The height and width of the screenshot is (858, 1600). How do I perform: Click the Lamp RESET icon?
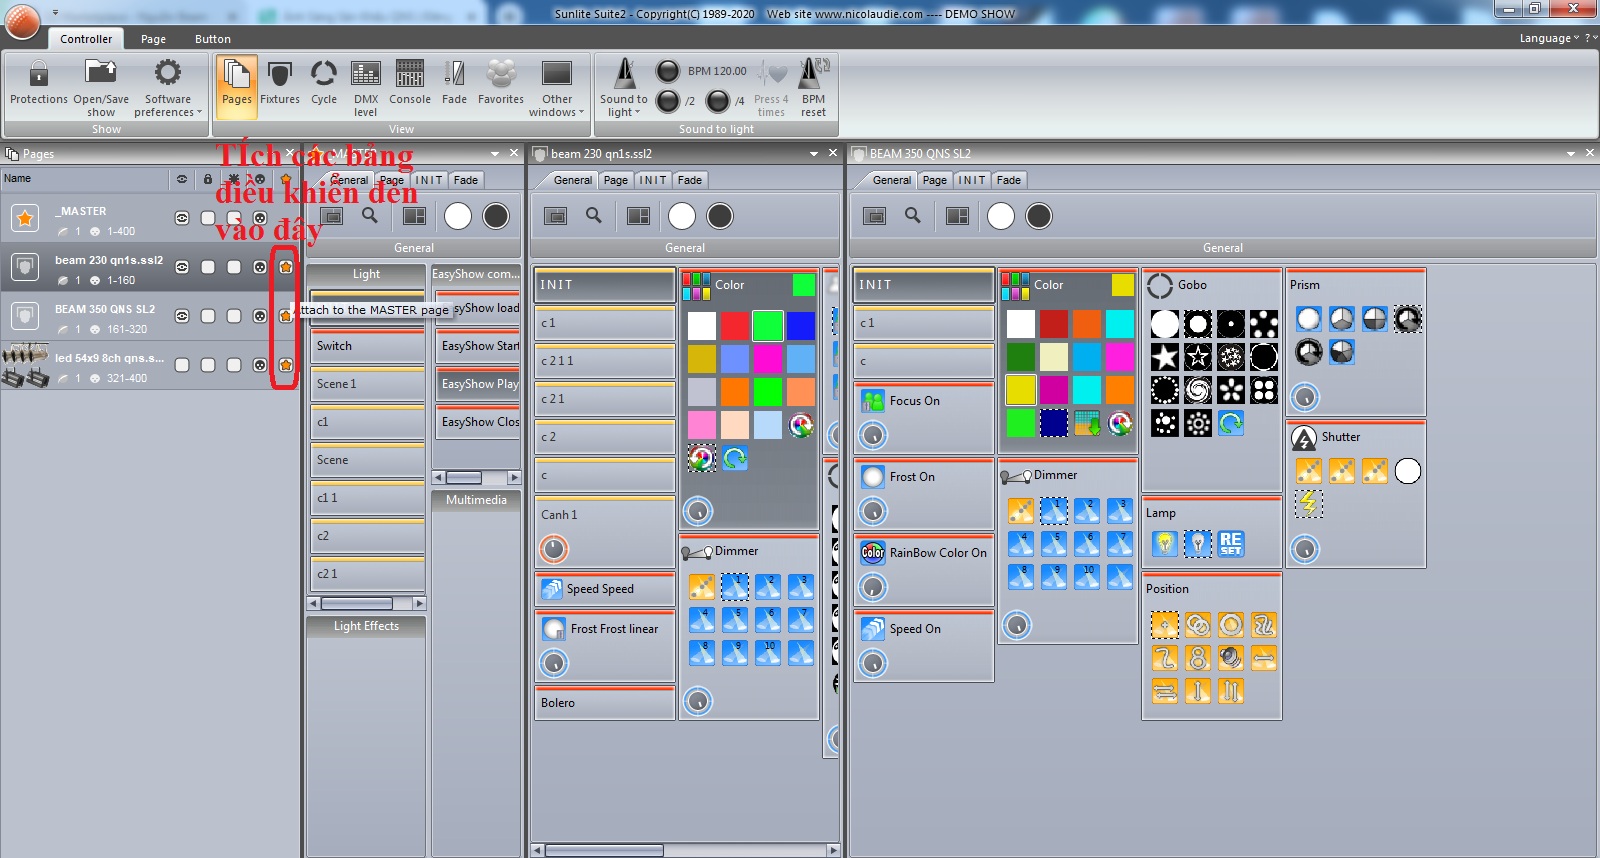[x=1231, y=543]
